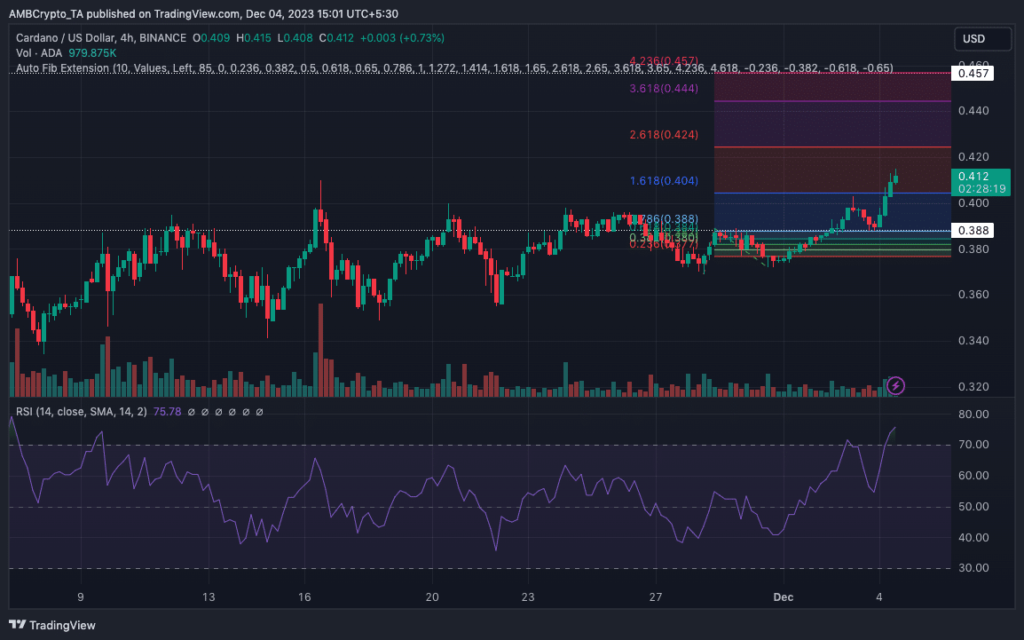This screenshot has width=1024, height=640.
Task: Click the 0.388 price axis label
Action: click(x=972, y=231)
